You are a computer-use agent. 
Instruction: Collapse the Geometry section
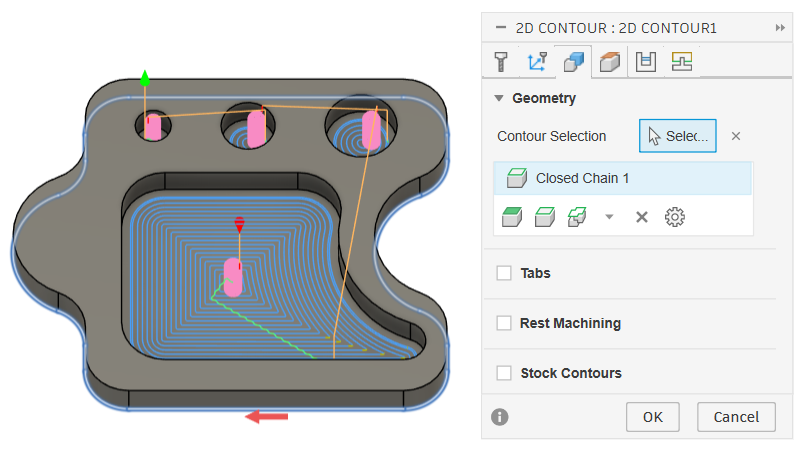point(499,98)
